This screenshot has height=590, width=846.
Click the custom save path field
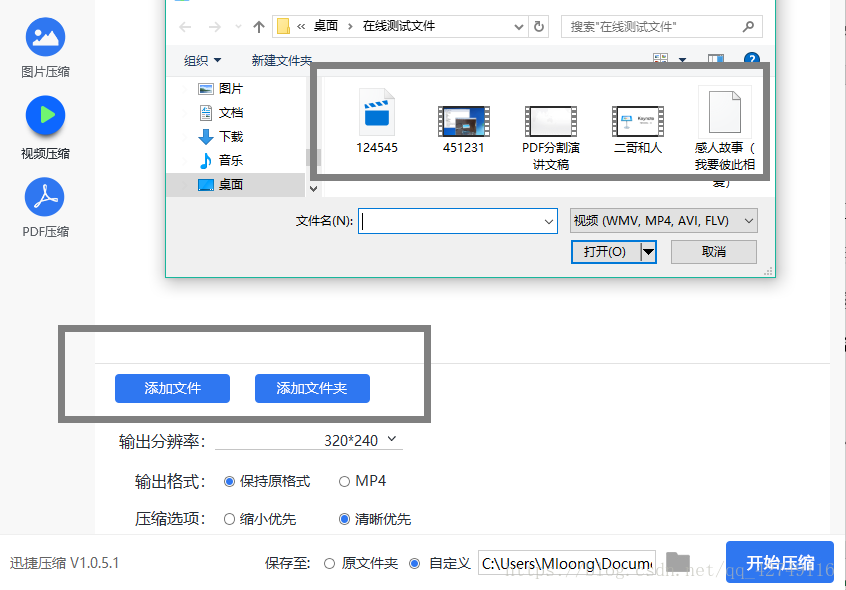(x=567, y=563)
